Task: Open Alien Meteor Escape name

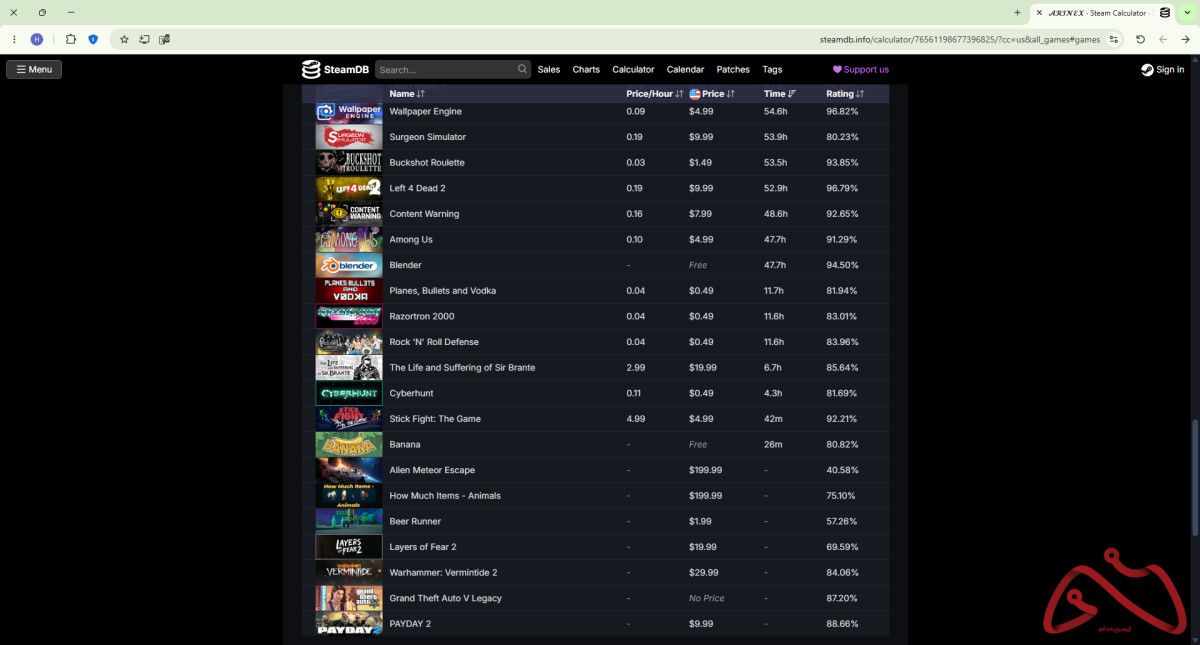Action: point(432,470)
